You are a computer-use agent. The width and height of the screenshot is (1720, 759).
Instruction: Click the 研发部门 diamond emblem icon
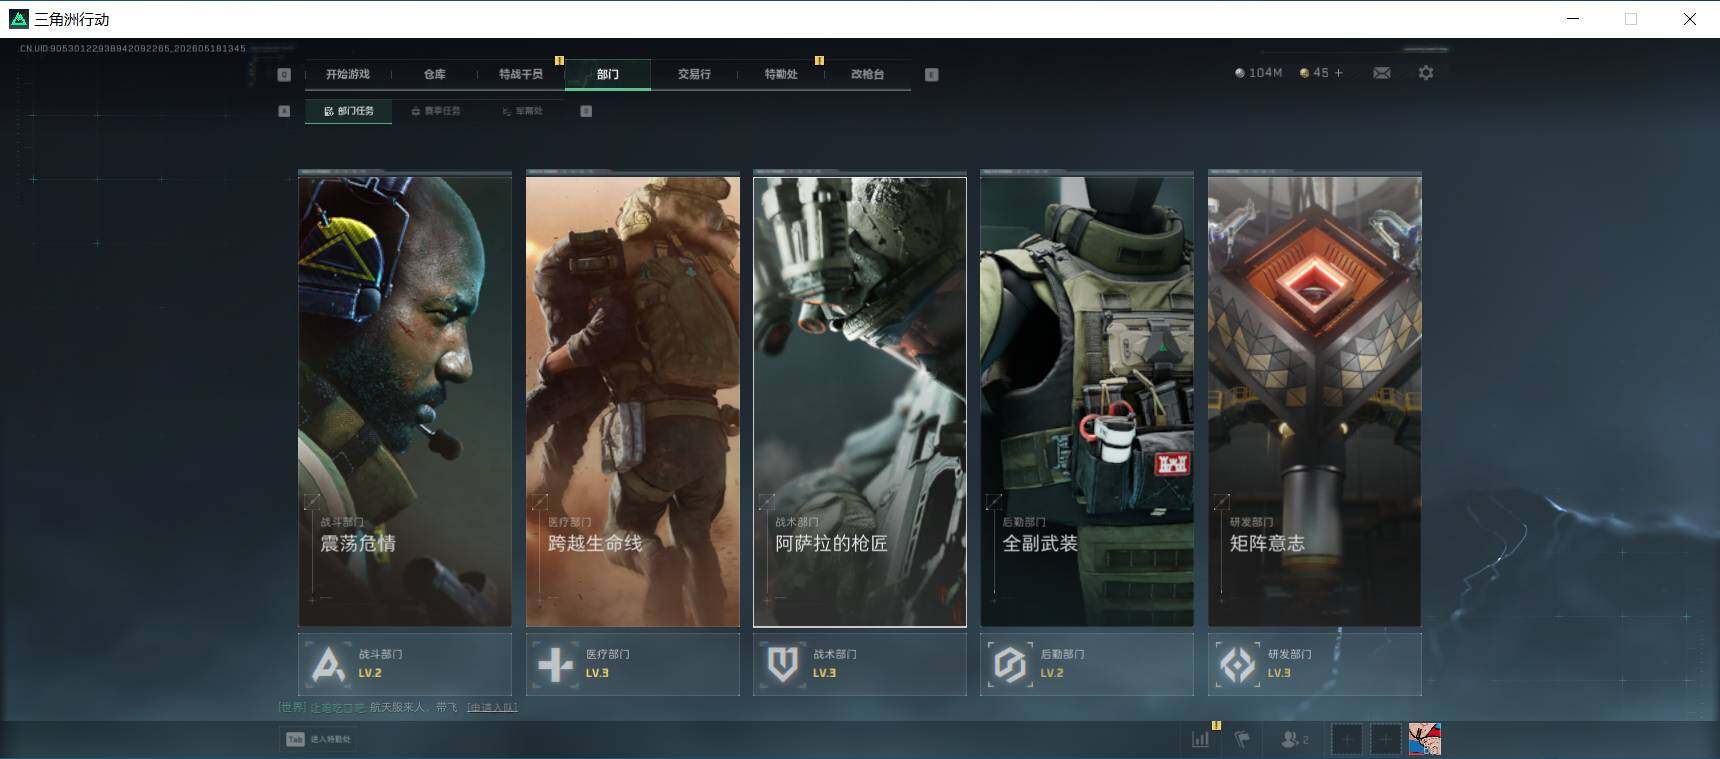click(1238, 664)
